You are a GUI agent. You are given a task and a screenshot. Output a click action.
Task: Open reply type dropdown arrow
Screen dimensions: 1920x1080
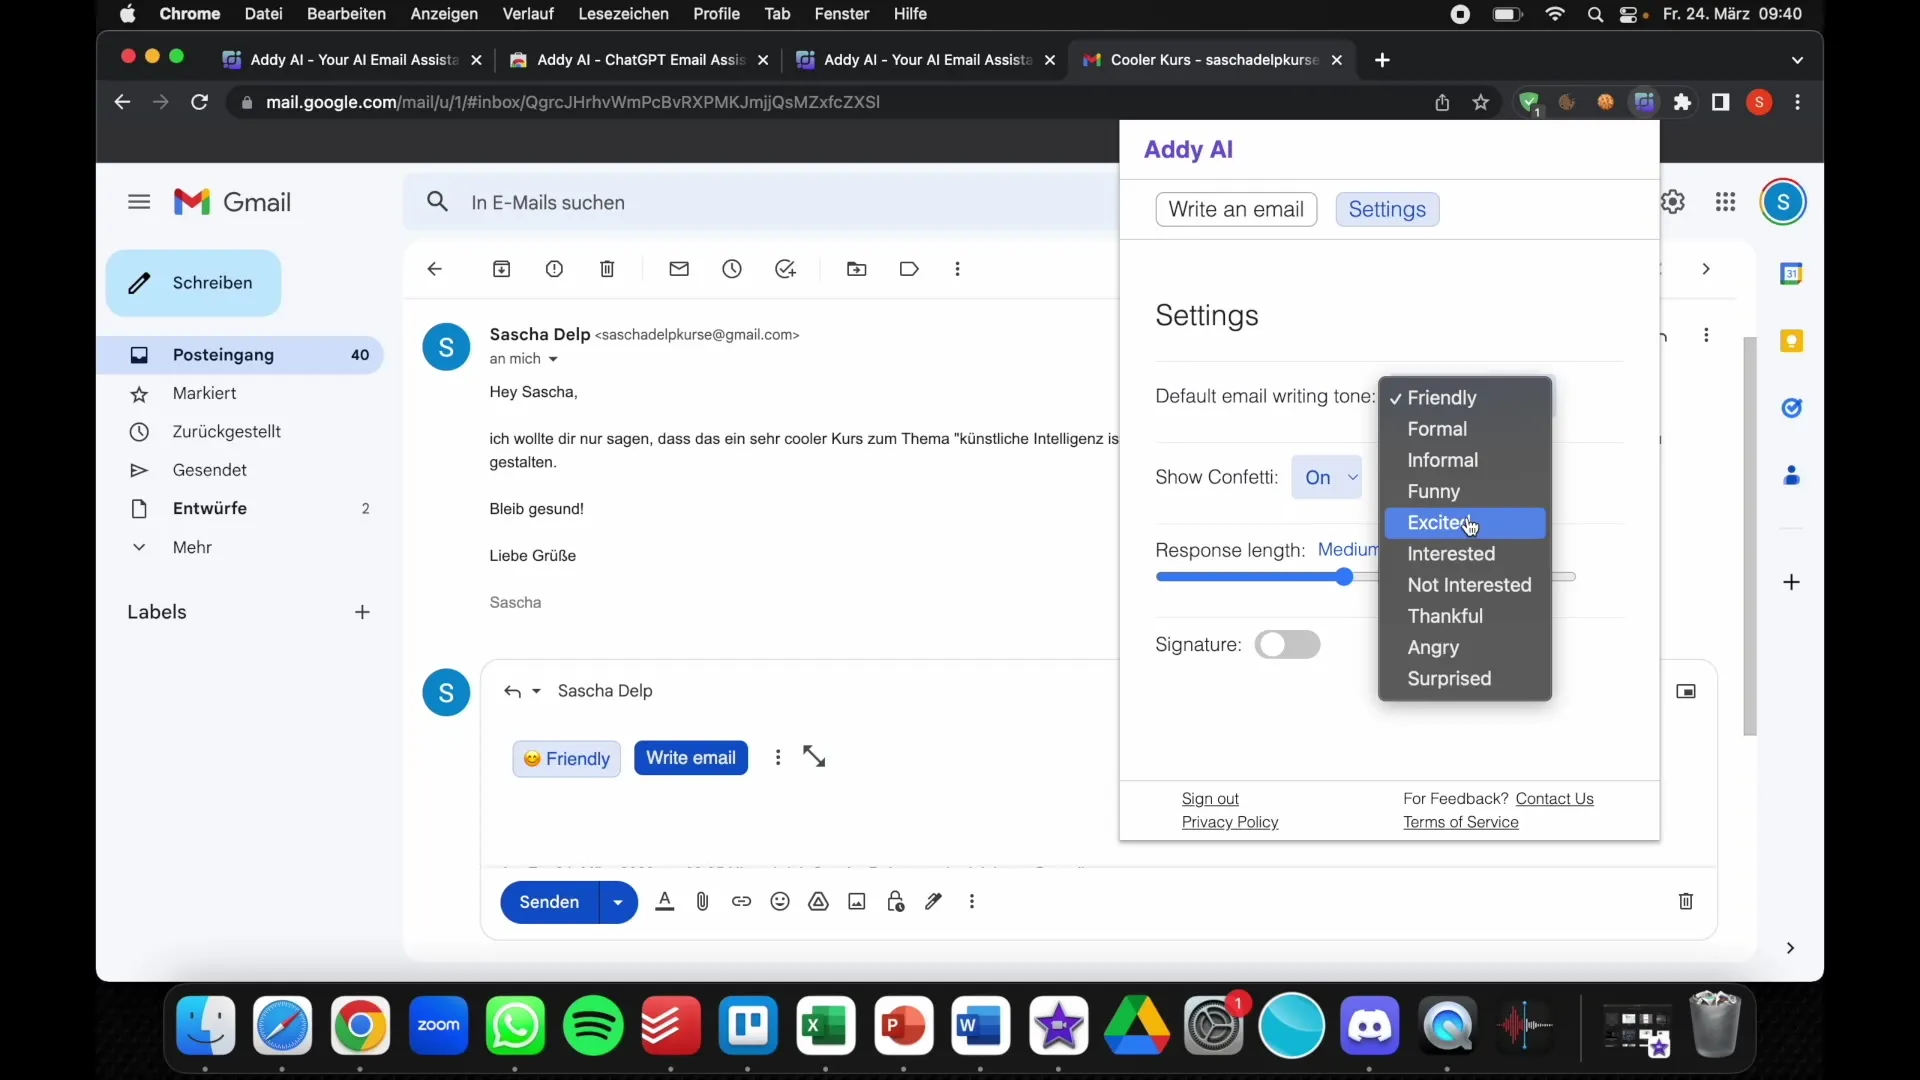coord(537,691)
